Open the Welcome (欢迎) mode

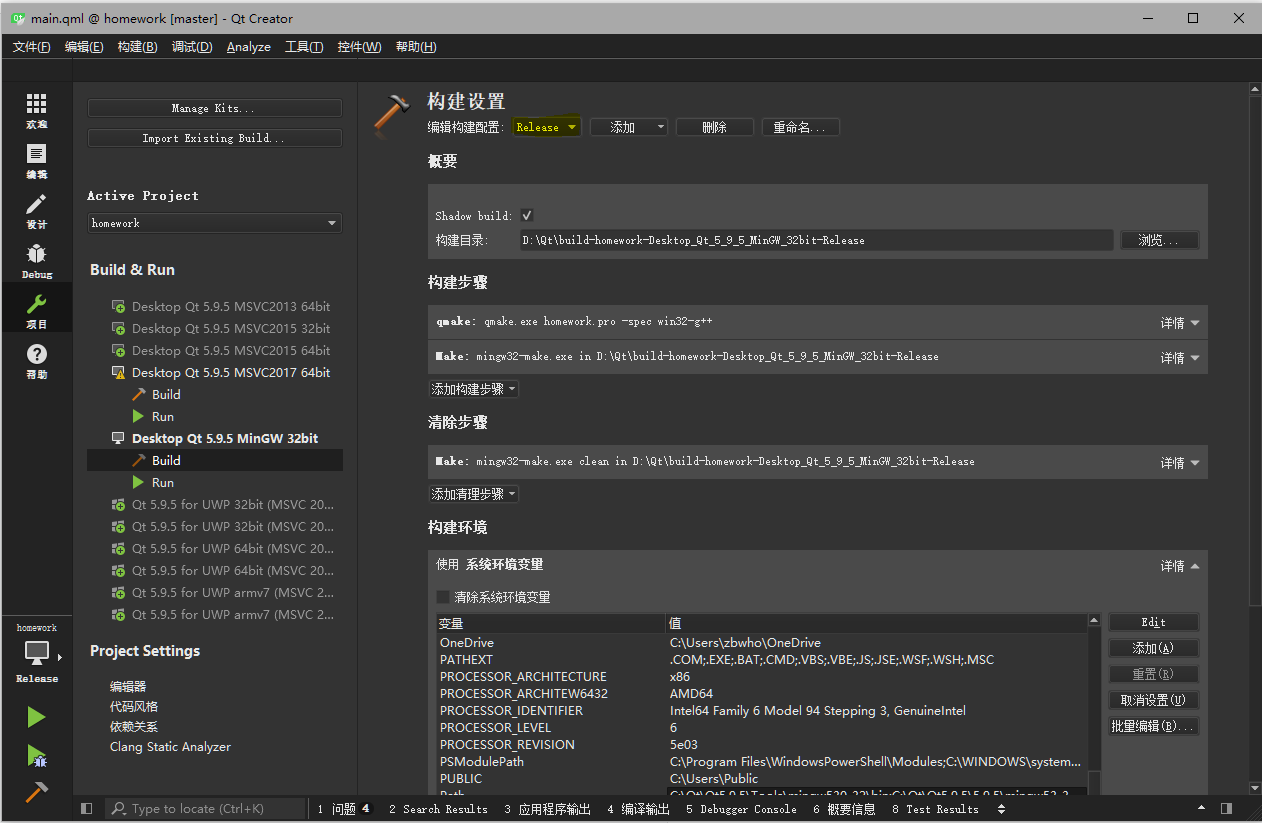(36, 110)
